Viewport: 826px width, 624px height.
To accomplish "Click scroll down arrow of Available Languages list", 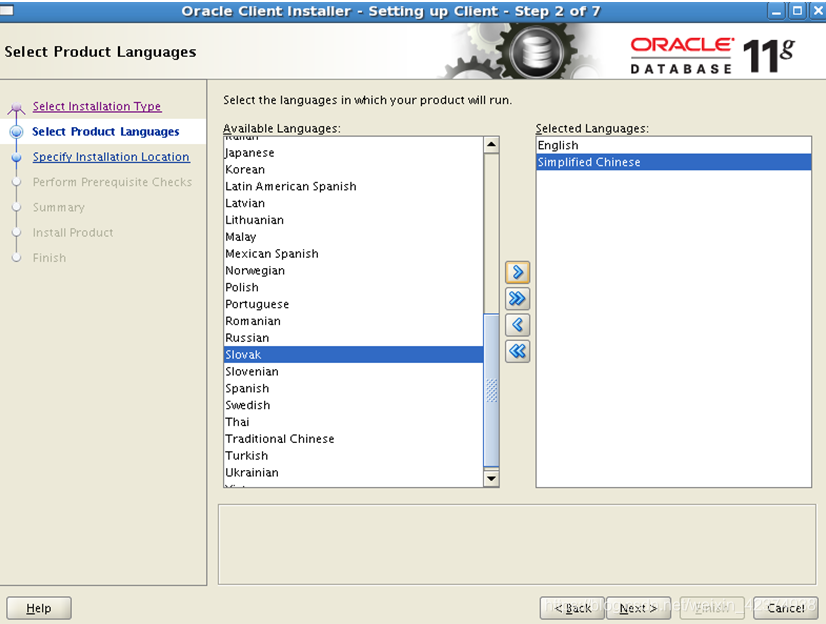I will pos(491,478).
